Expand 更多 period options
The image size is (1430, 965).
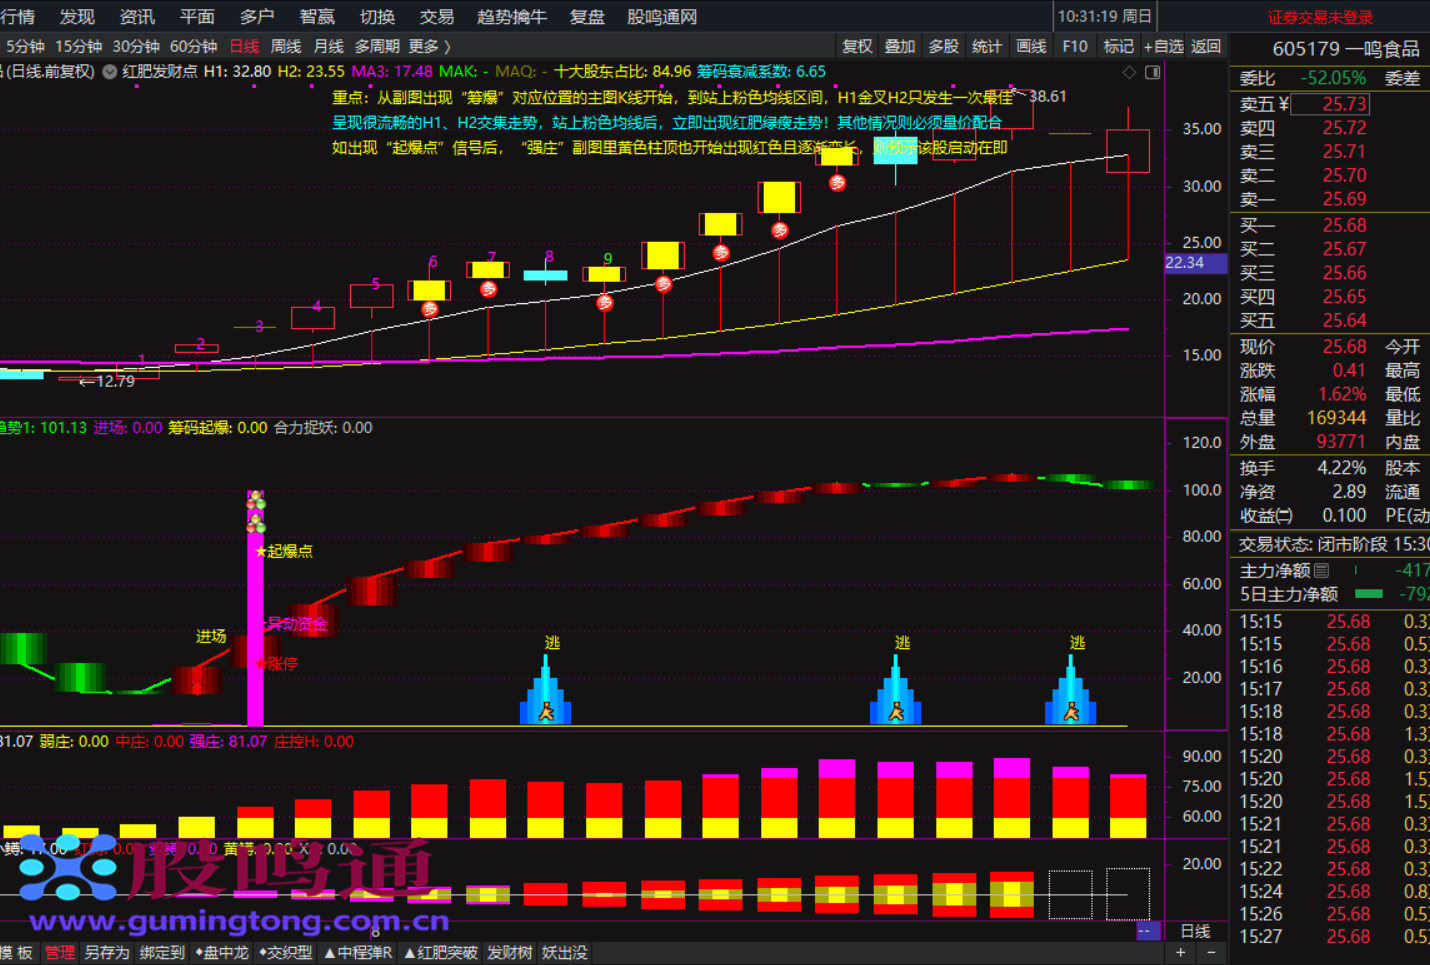[429, 46]
